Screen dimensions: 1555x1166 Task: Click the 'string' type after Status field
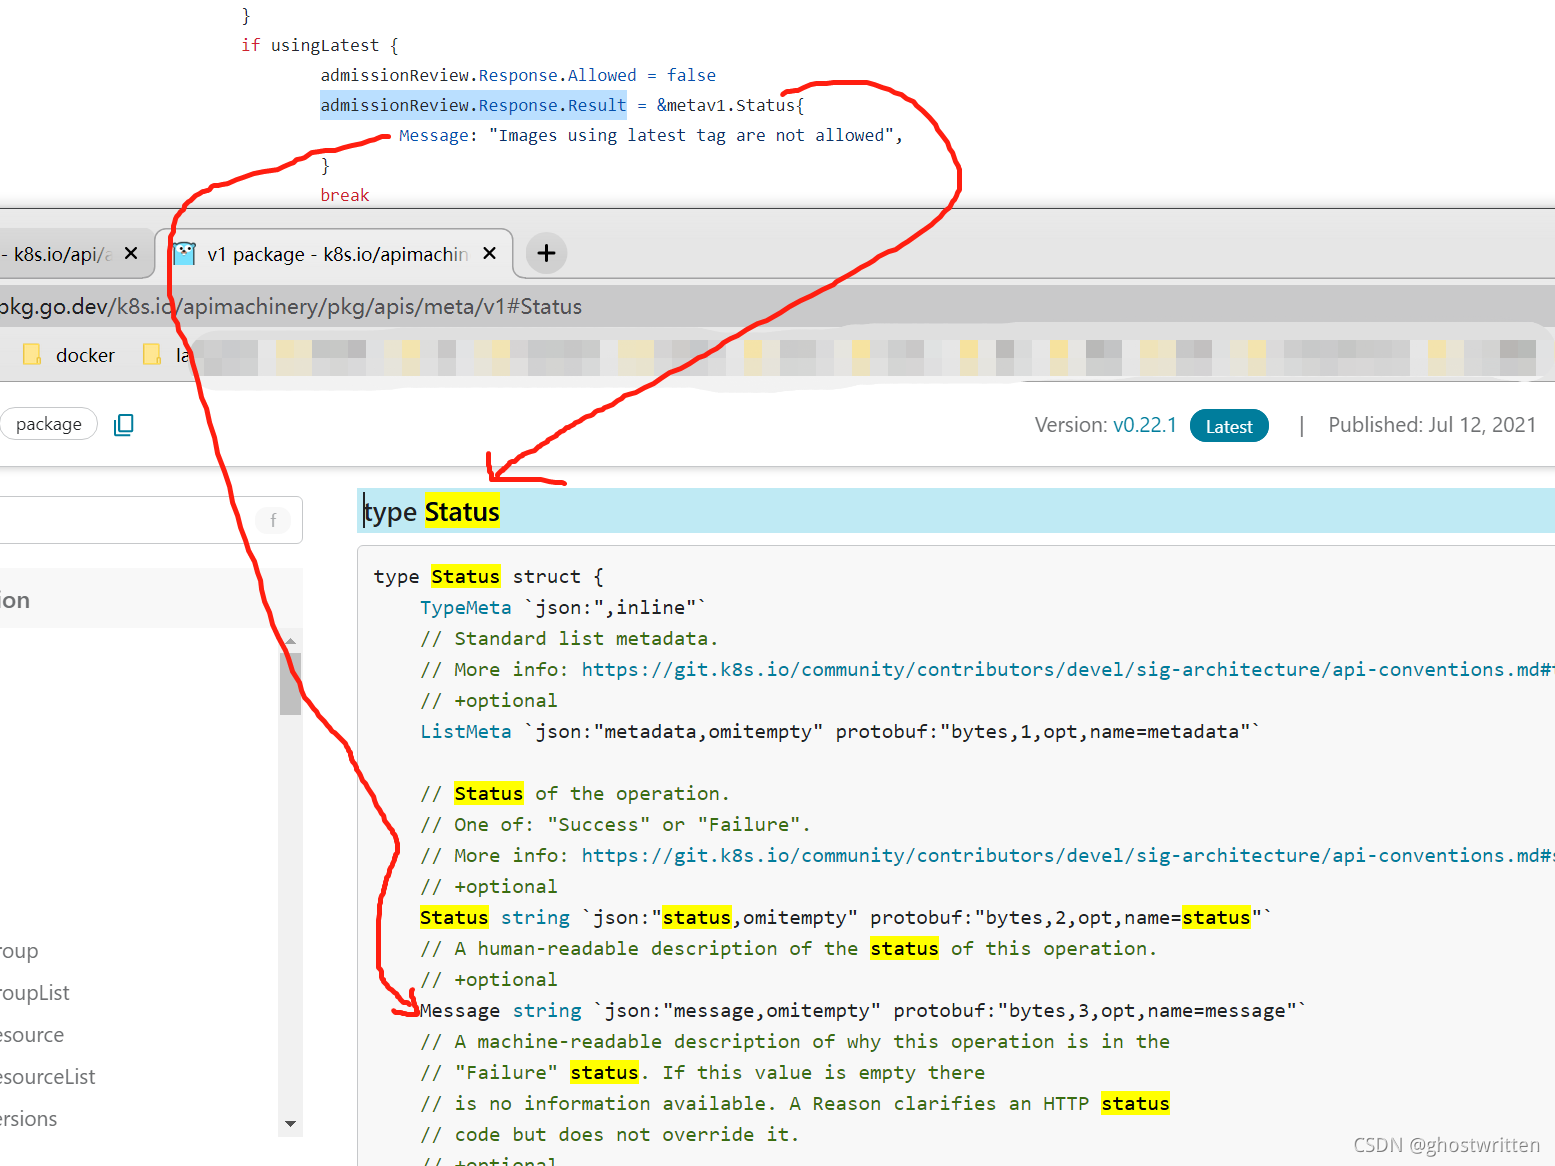point(535,918)
